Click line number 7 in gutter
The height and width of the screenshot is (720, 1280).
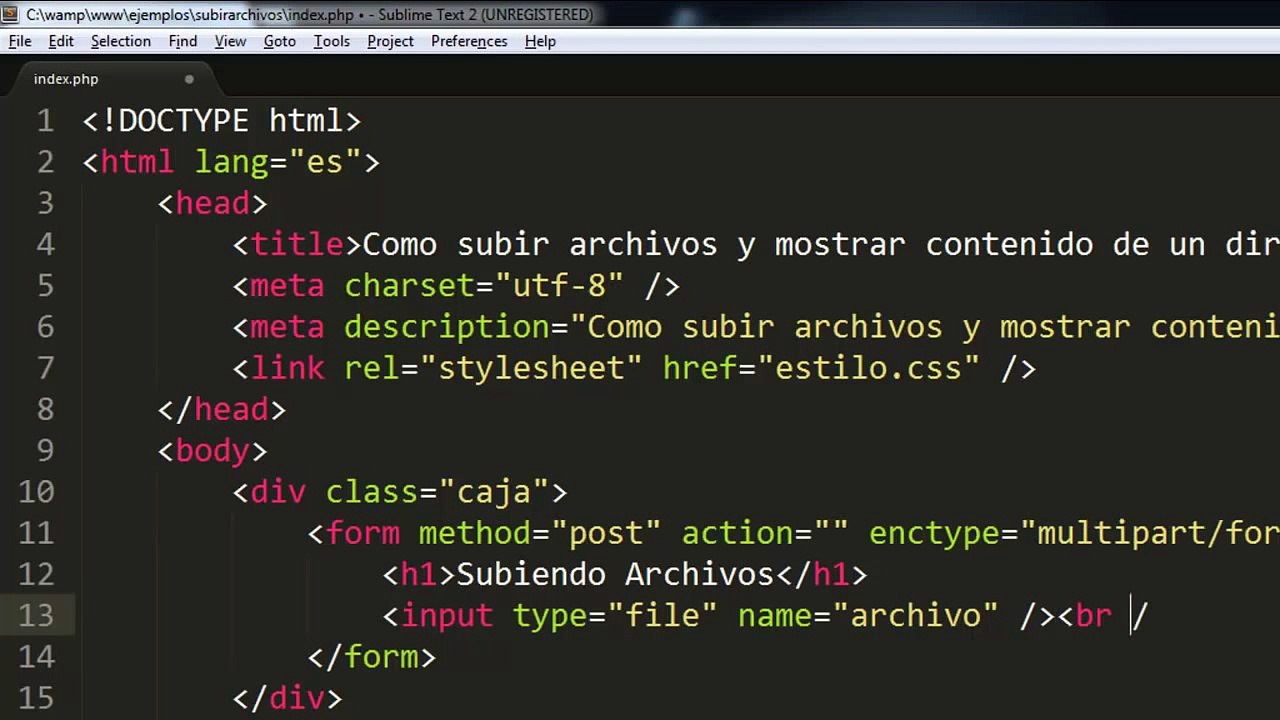(x=46, y=368)
